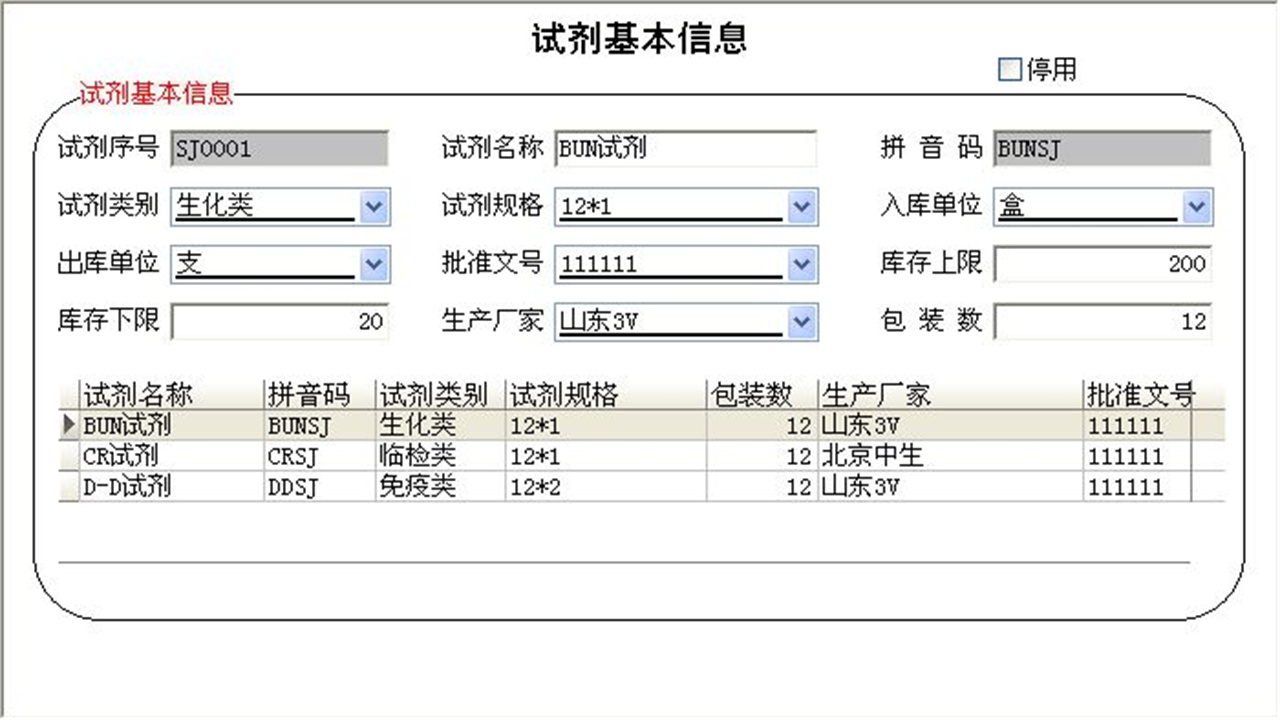The image size is (1280, 720).
Task: Click the 包装数 field showing 12
Action: (x=1100, y=322)
